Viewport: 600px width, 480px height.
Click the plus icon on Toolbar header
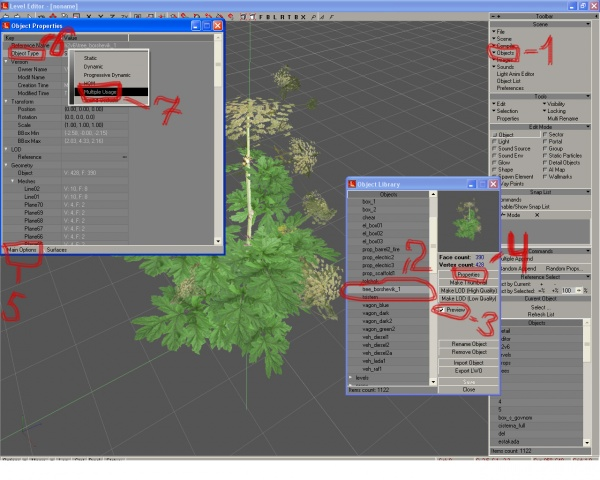[x=499, y=16]
